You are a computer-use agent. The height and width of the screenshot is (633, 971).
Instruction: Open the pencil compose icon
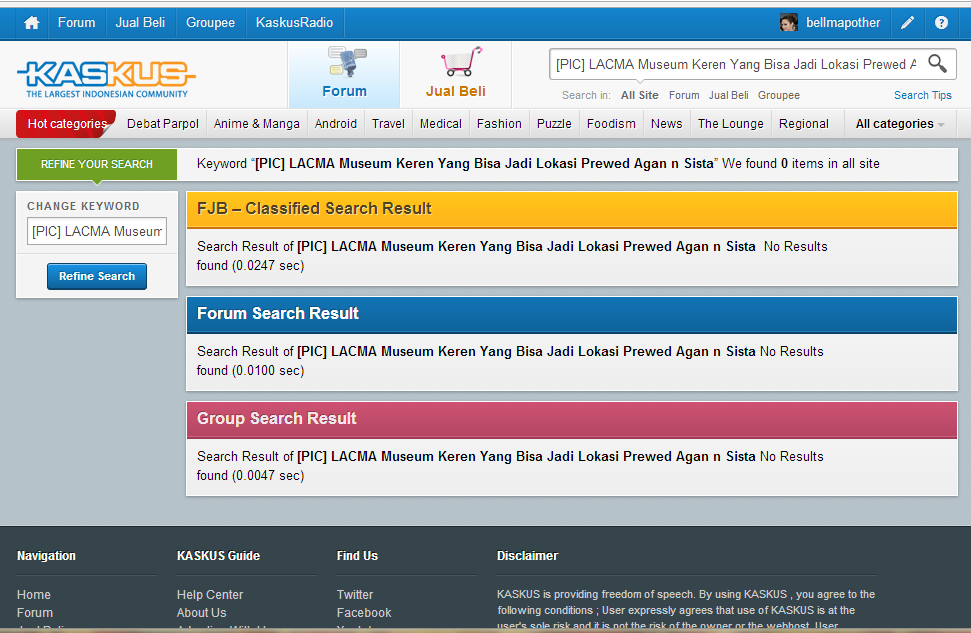[907, 23]
